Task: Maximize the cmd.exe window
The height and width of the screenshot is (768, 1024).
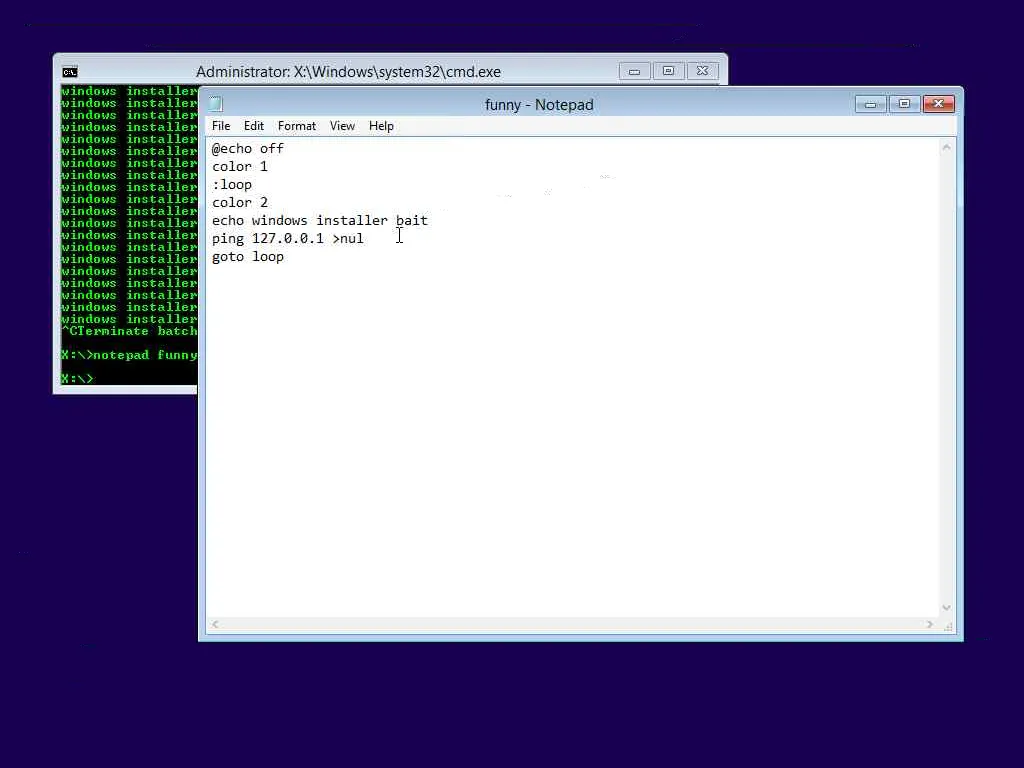Action: (668, 71)
